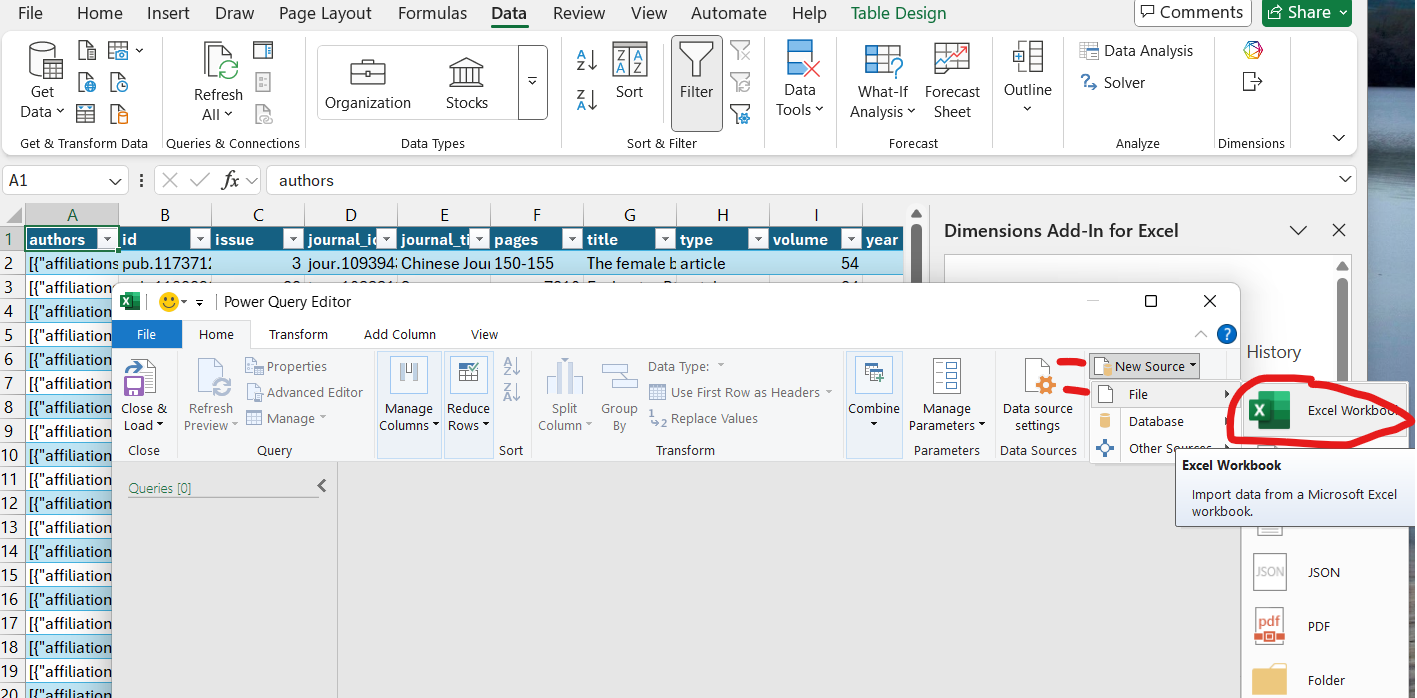
Task: Open the Formulas ribbon tab
Action: [432, 13]
